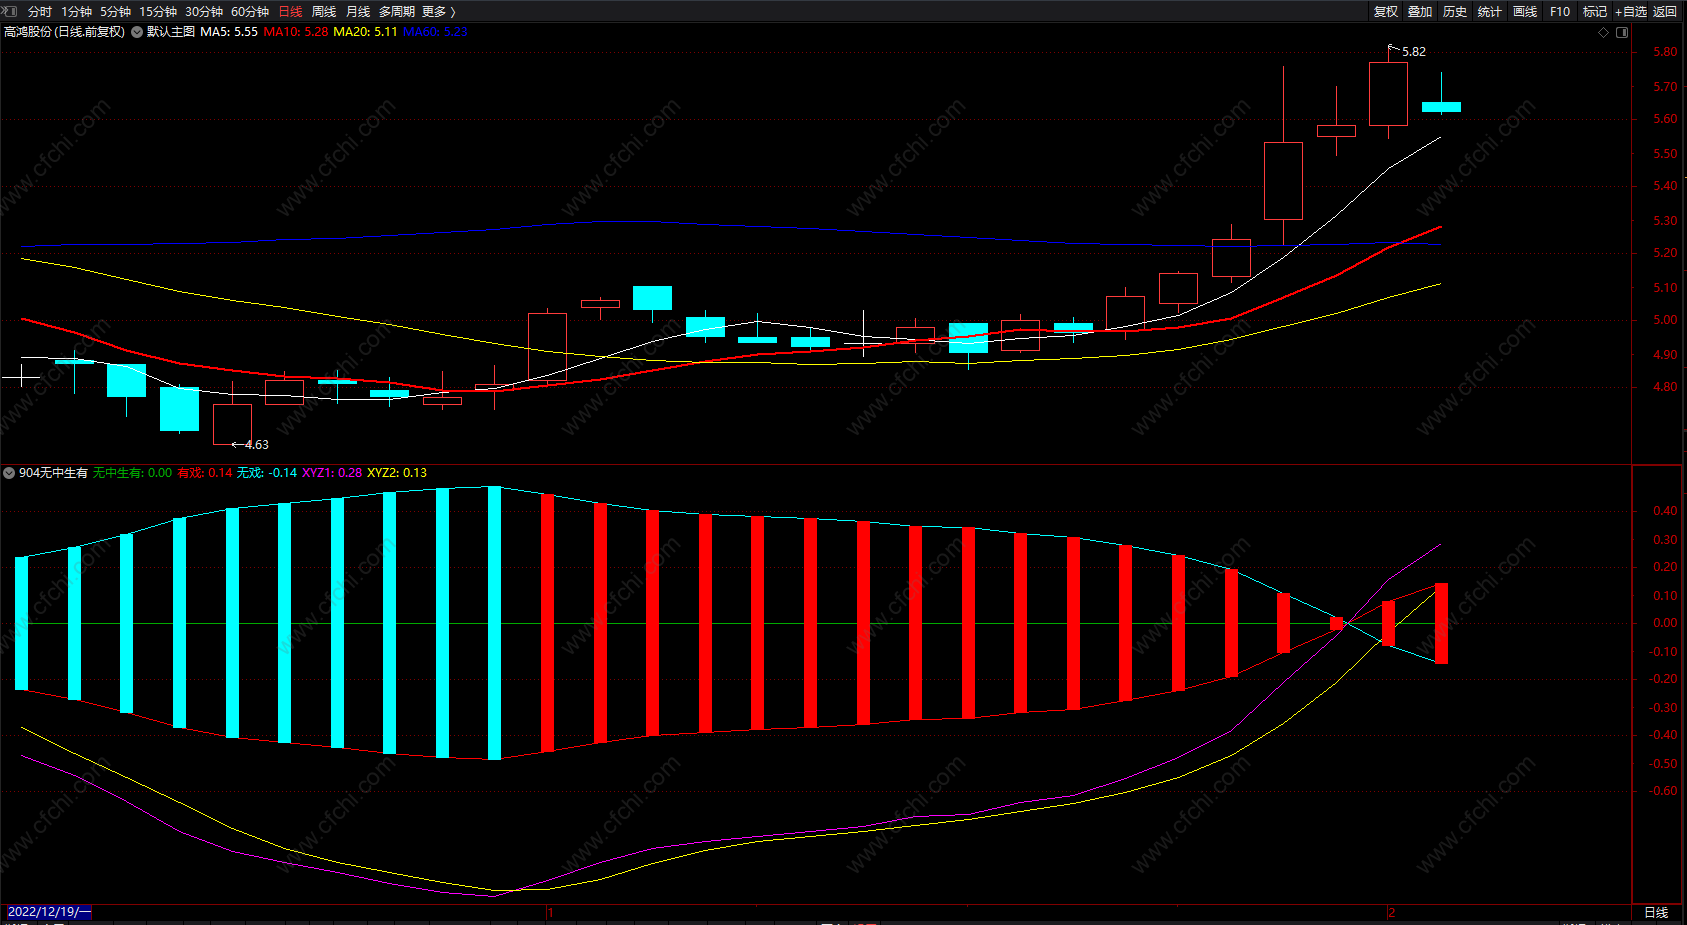
Task: Click the 5.00 price axis label
Action: coord(1665,321)
